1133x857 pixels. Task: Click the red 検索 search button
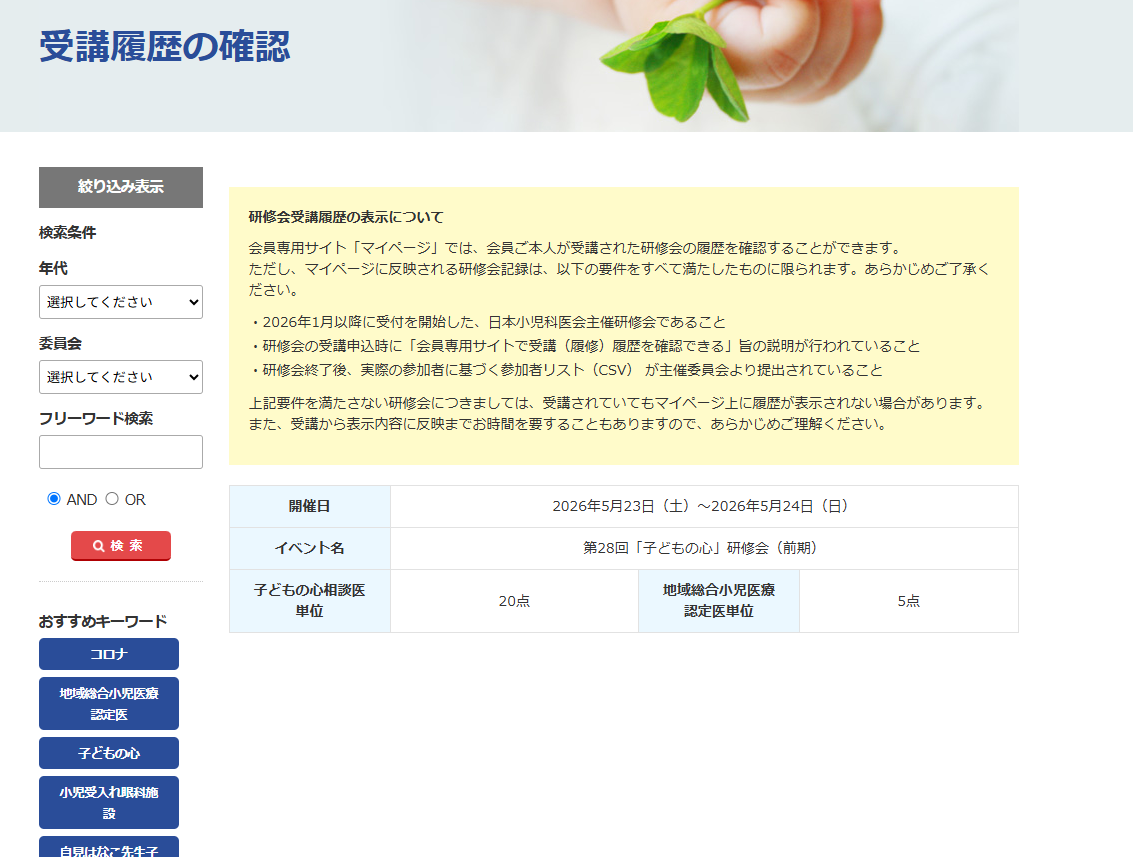click(x=121, y=546)
